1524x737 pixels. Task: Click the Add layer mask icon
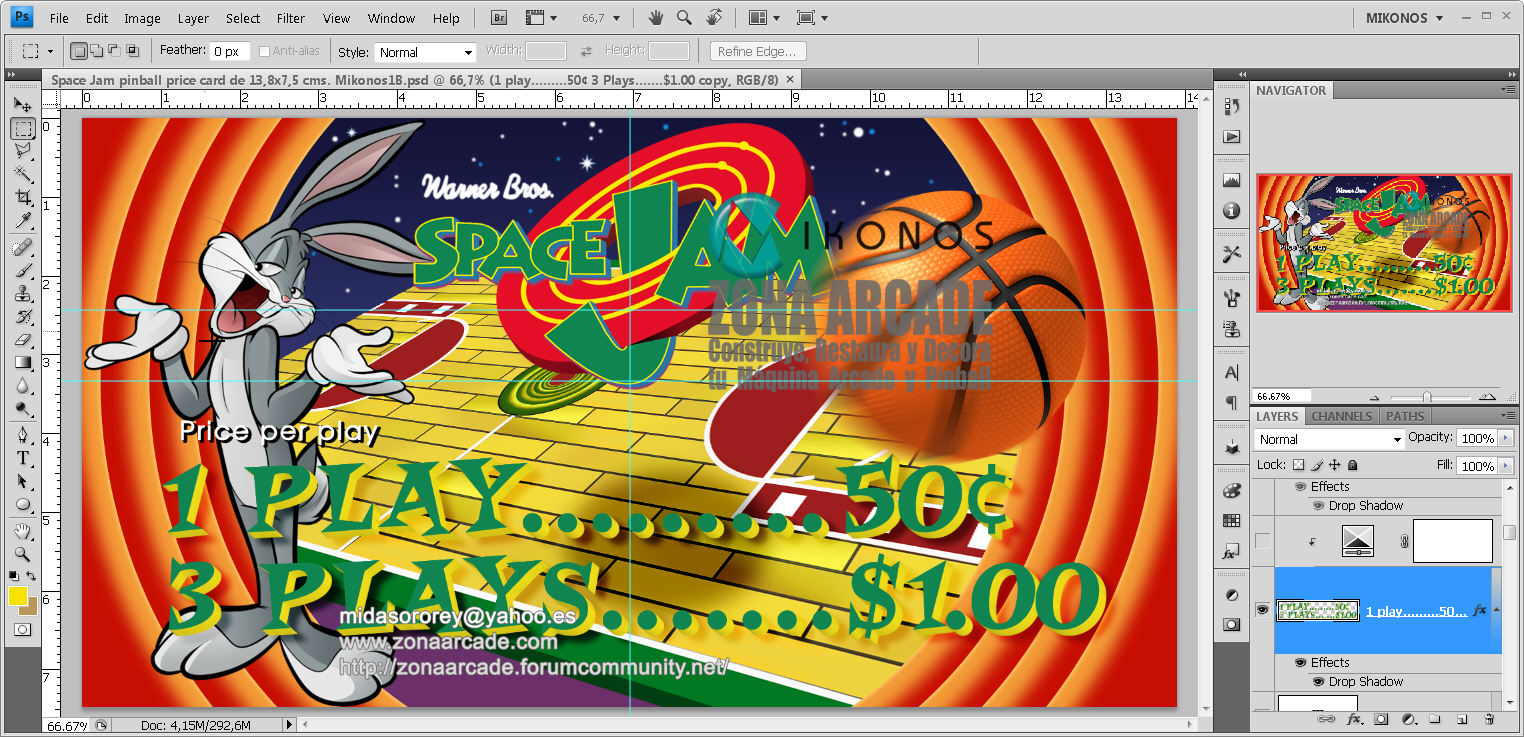click(1381, 719)
